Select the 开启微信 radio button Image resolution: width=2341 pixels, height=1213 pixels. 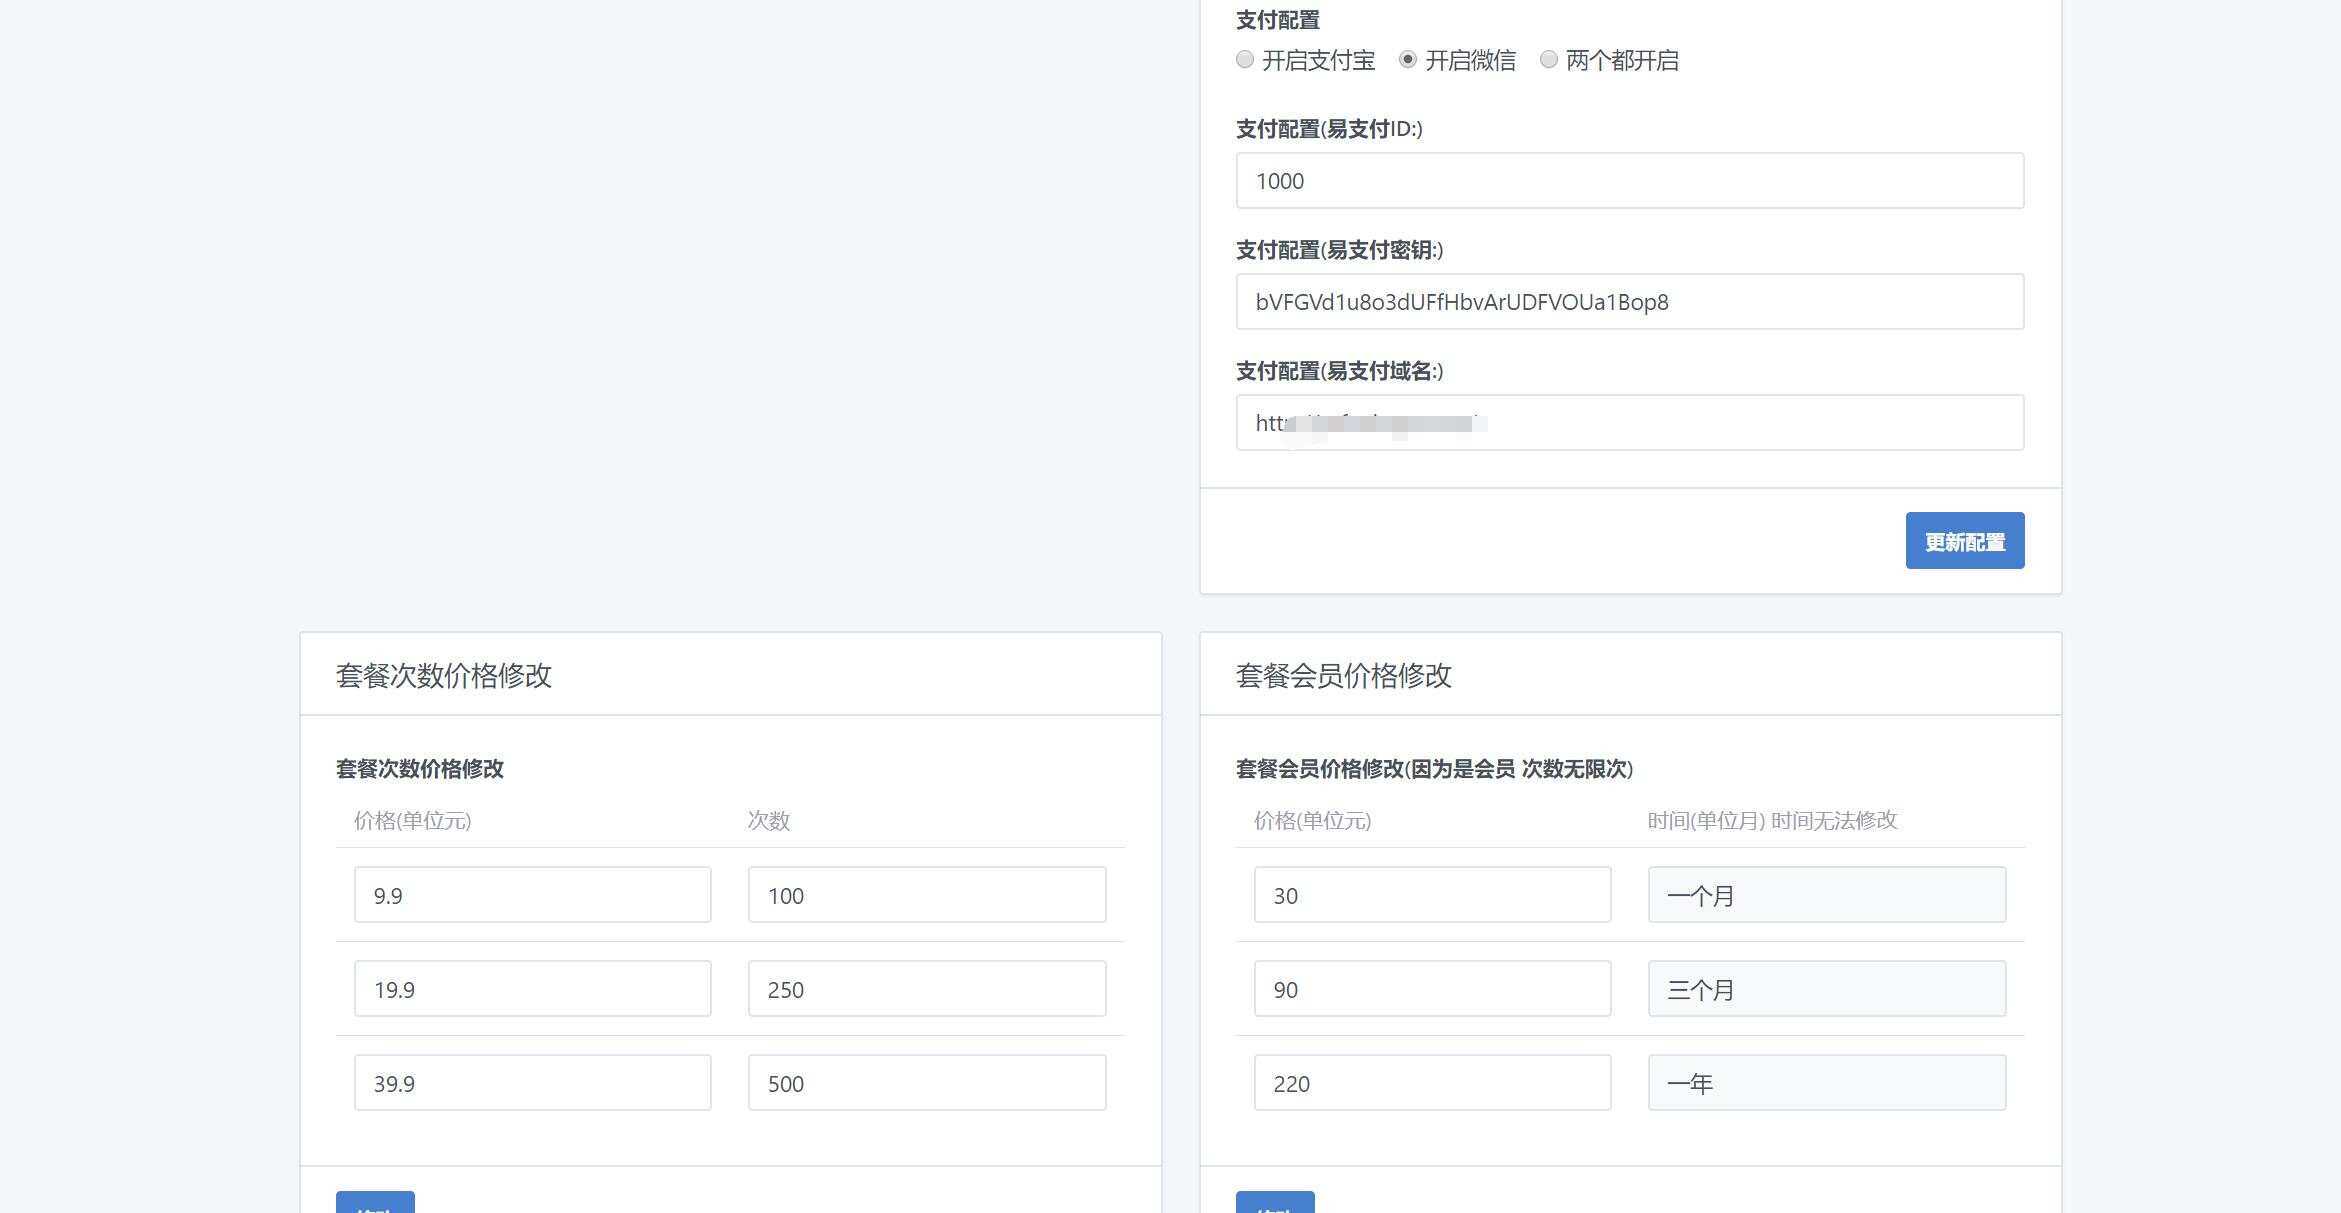[x=1408, y=60]
